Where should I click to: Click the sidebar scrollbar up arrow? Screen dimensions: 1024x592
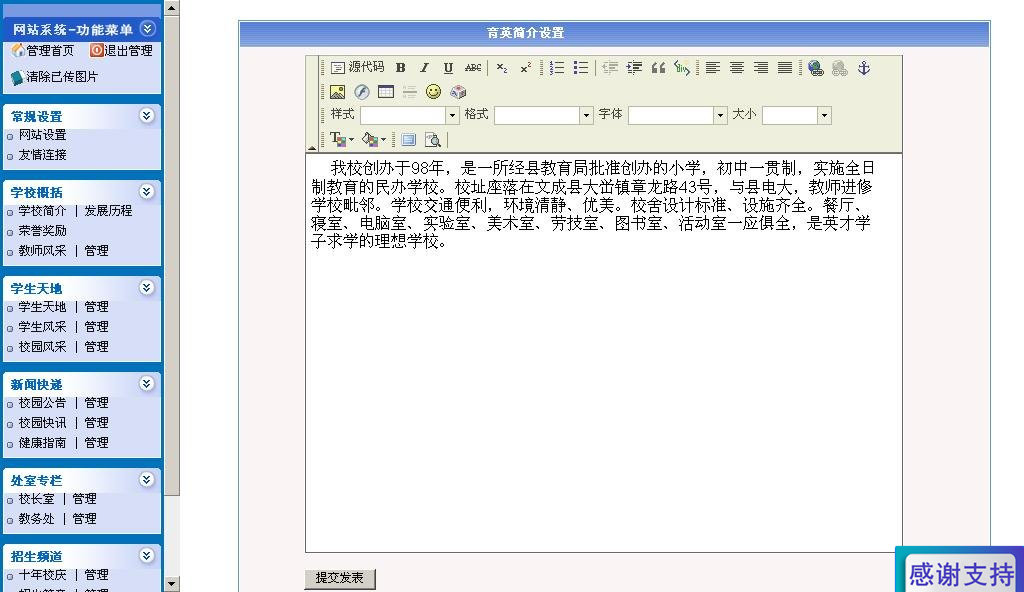click(172, 7)
